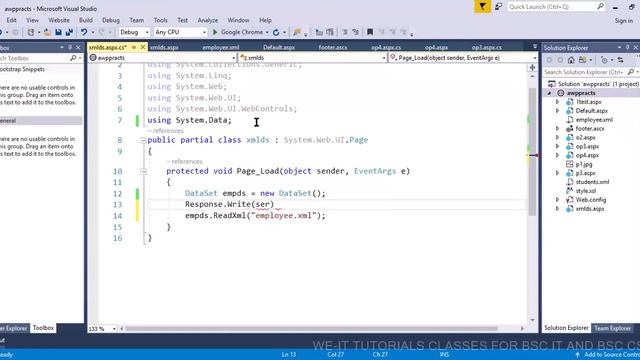Click the Save icon in toolbar
The width and height of the screenshot is (640, 360).
click(58, 32)
